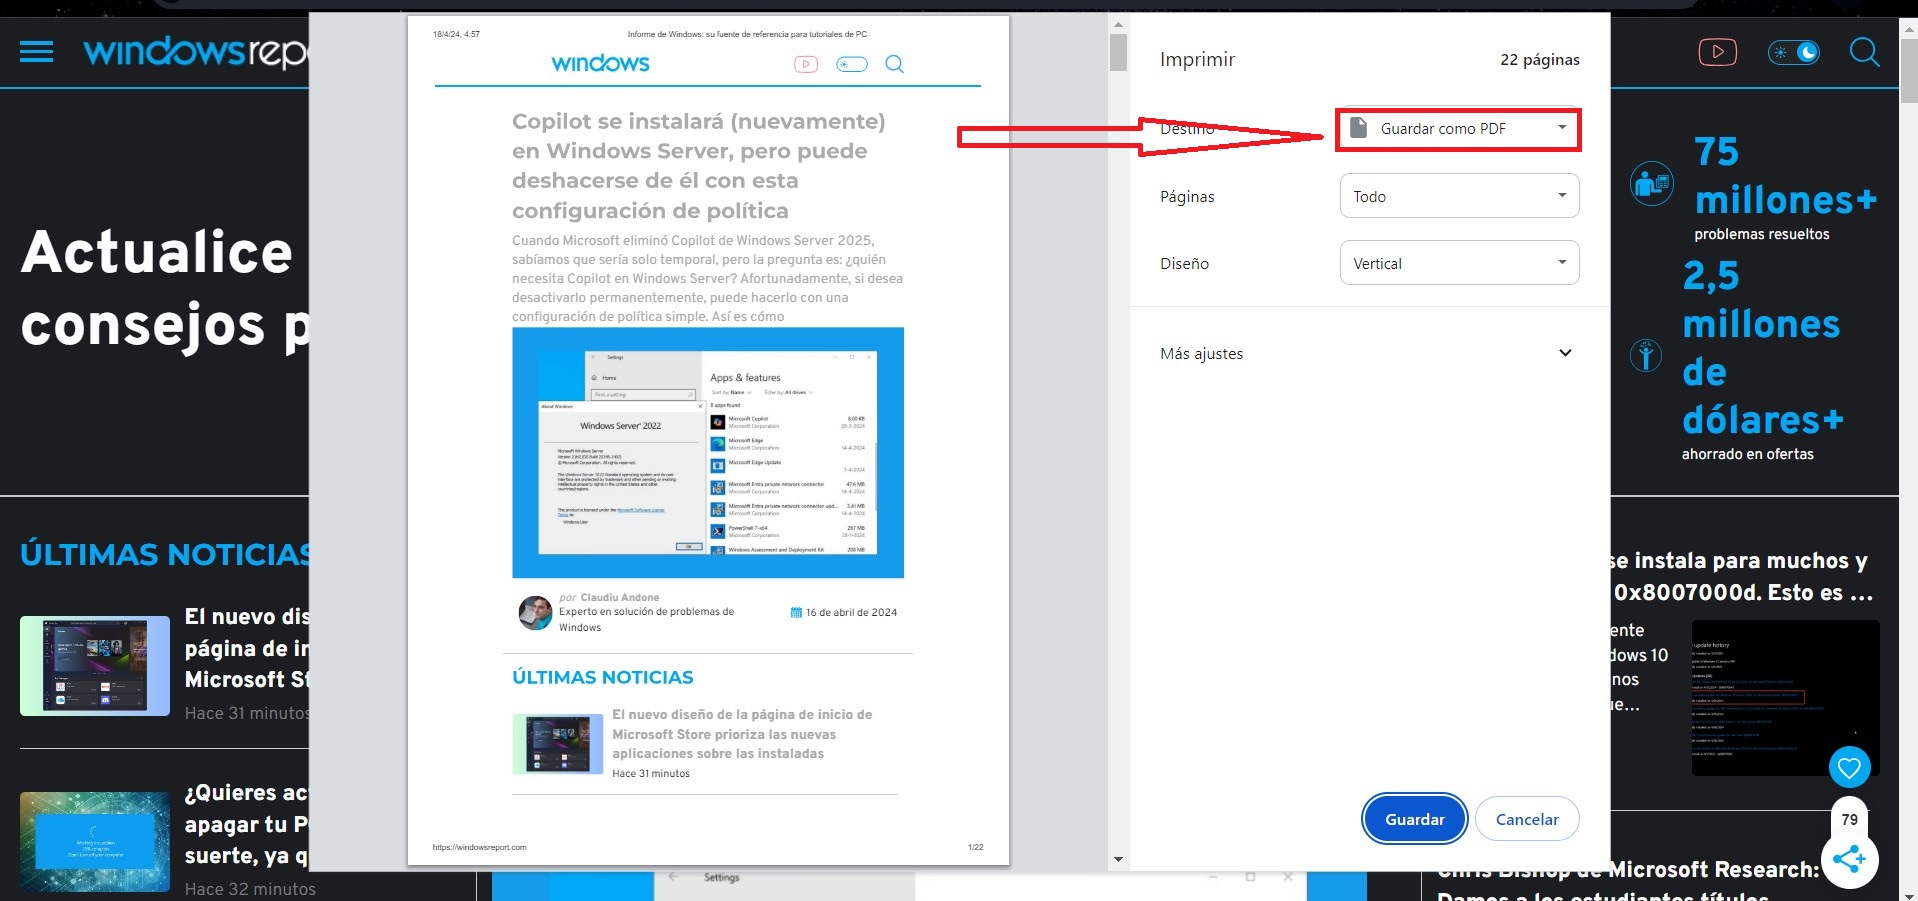1918x901 pixels.
Task: Click 'ahorrado en ofertas' caption
Action: coord(1748,454)
